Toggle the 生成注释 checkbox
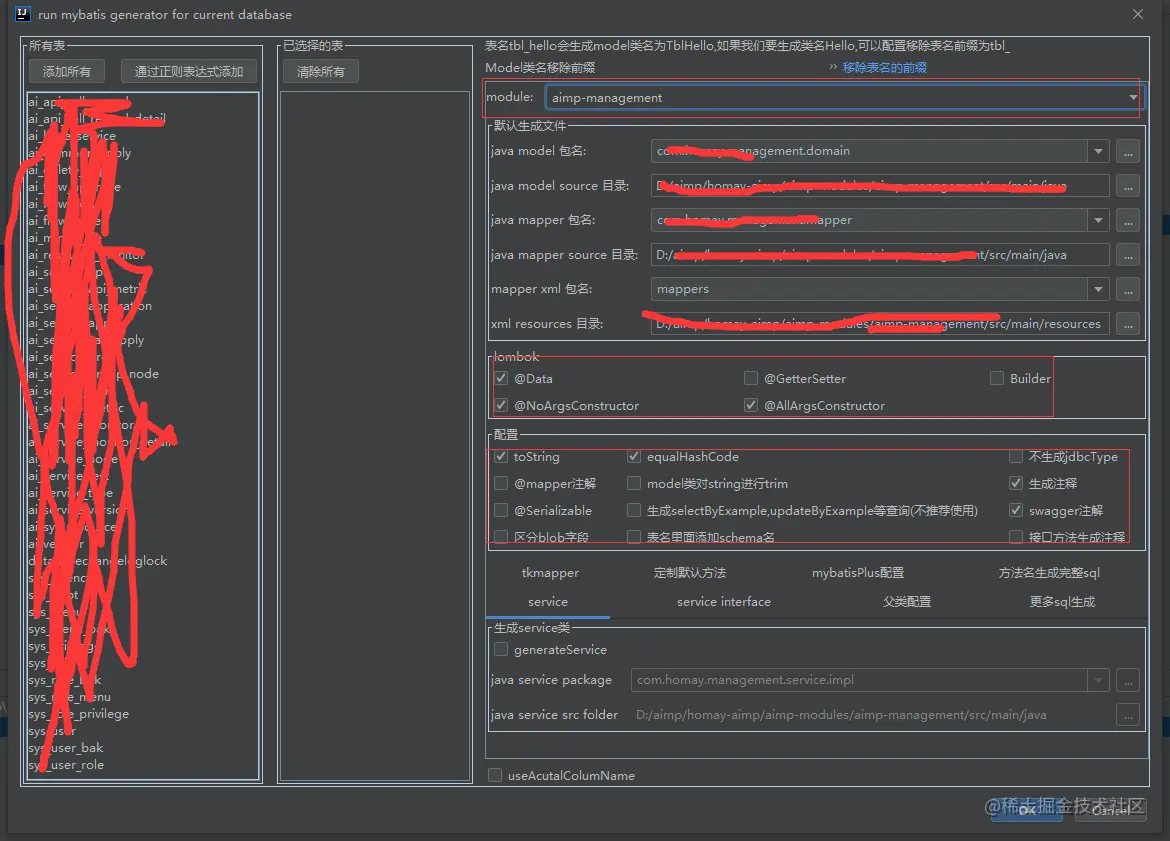Image resolution: width=1170 pixels, height=841 pixels. pos(1016,484)
